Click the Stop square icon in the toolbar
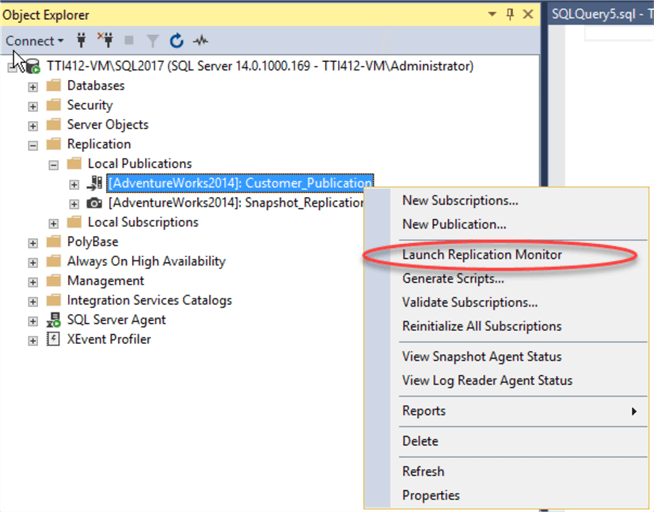Image resolution: width=654 pixels, height=512 pixels. 129,40
